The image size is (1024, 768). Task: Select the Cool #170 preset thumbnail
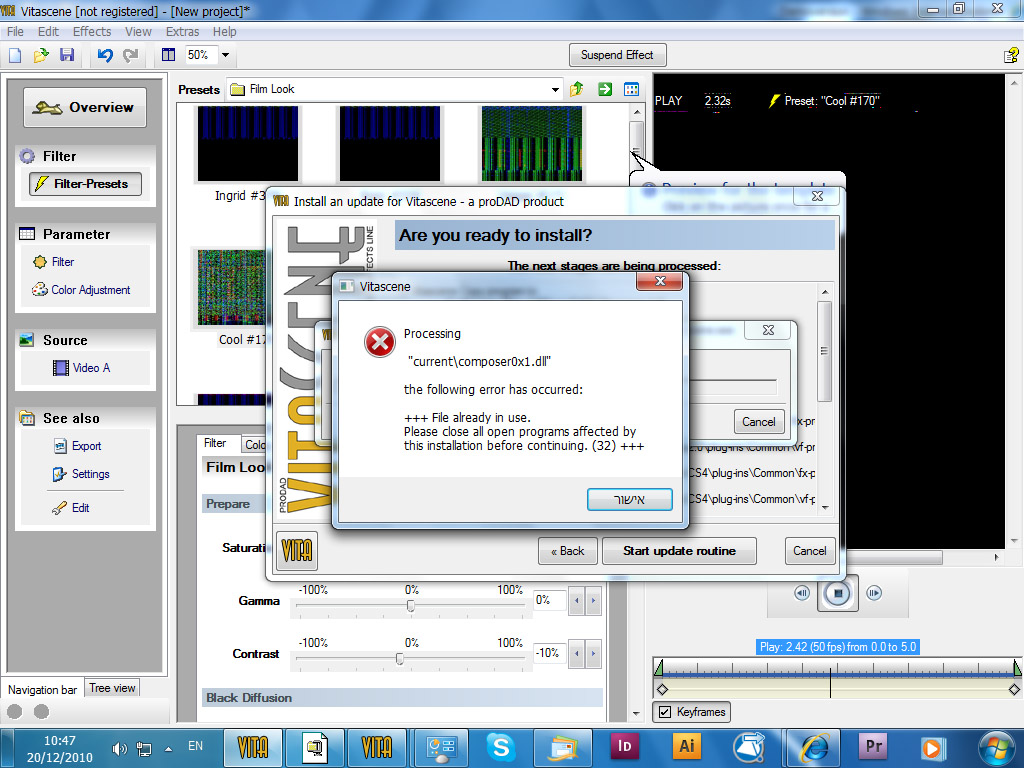232,287
